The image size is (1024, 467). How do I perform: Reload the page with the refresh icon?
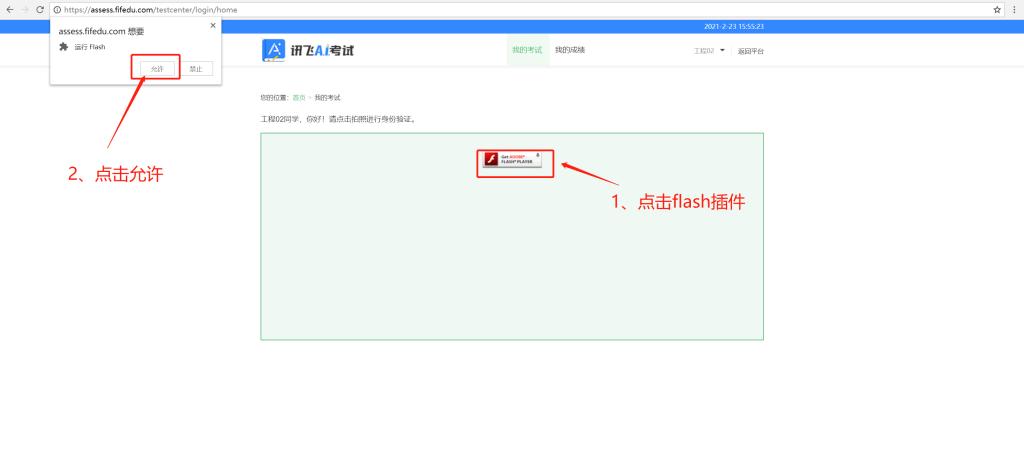(40, 9)
